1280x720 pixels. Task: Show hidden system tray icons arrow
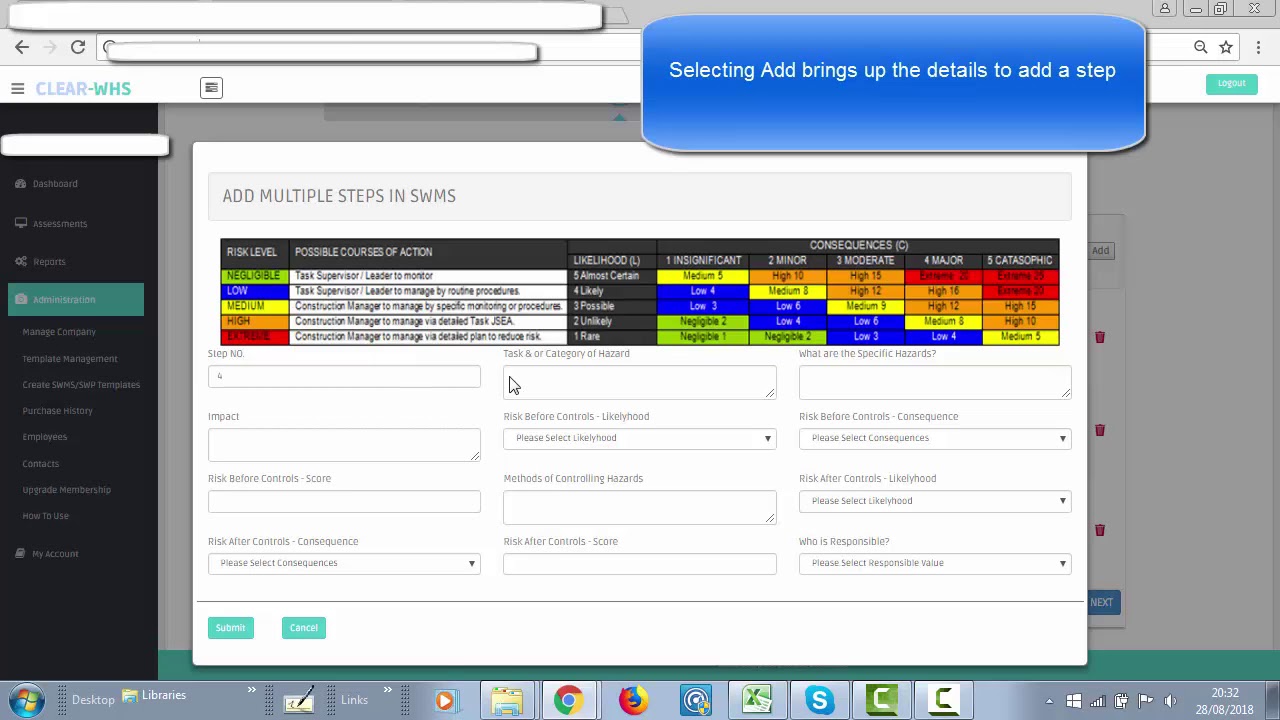coord(1049,701)
